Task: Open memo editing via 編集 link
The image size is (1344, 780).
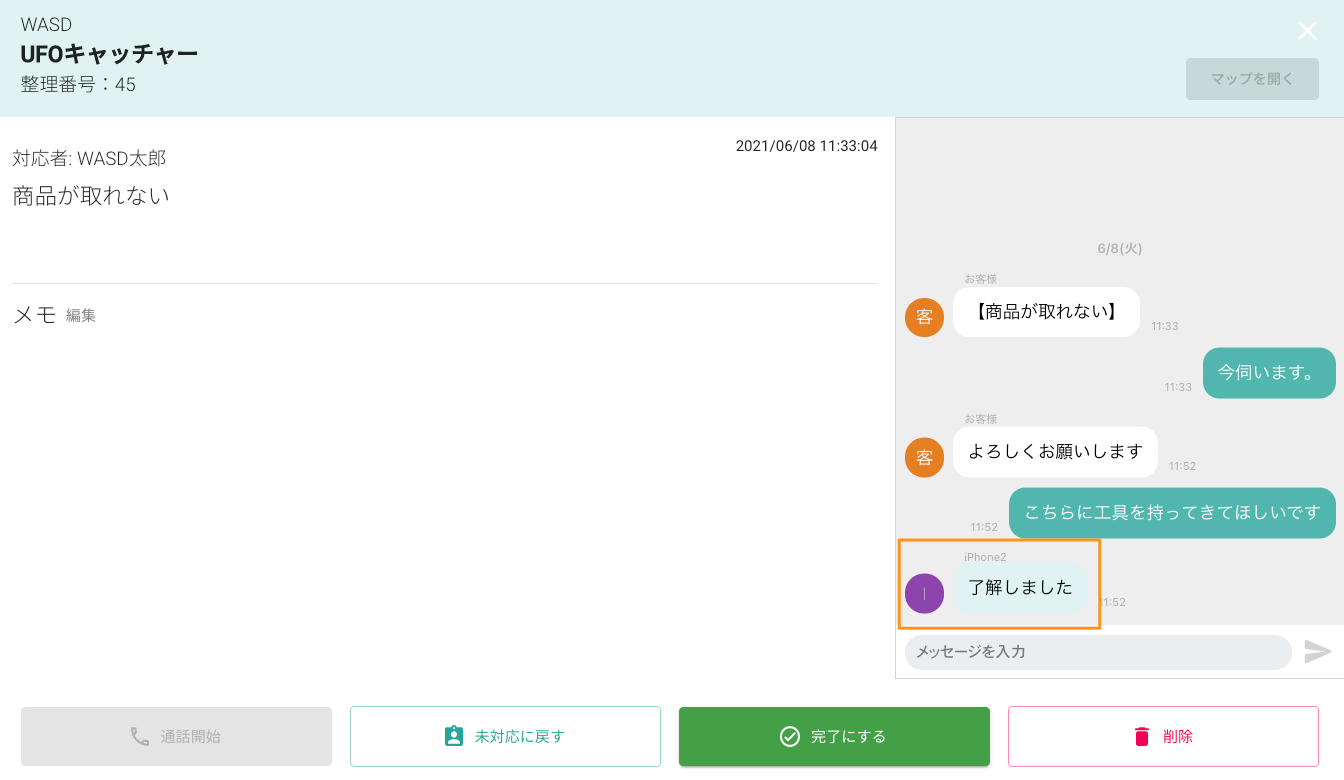Action: 81,315
